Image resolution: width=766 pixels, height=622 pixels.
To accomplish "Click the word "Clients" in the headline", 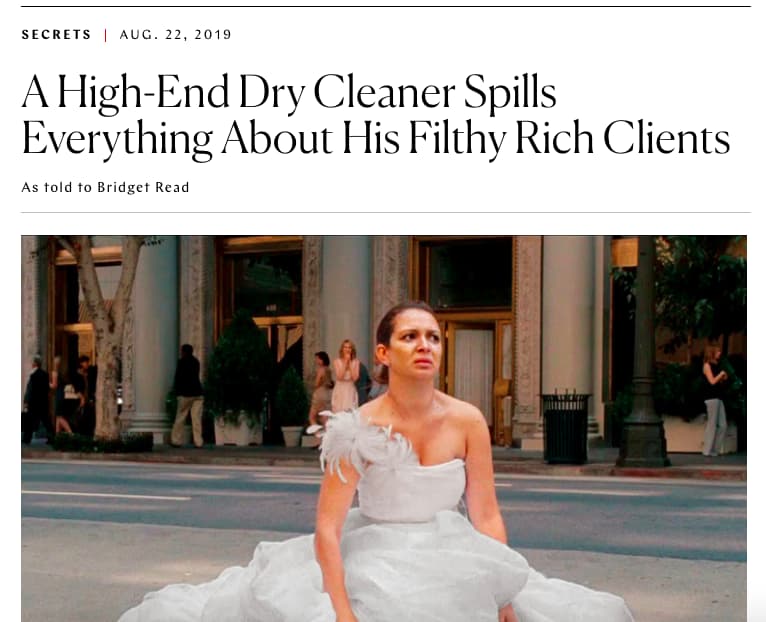I will tap(666, 138).
